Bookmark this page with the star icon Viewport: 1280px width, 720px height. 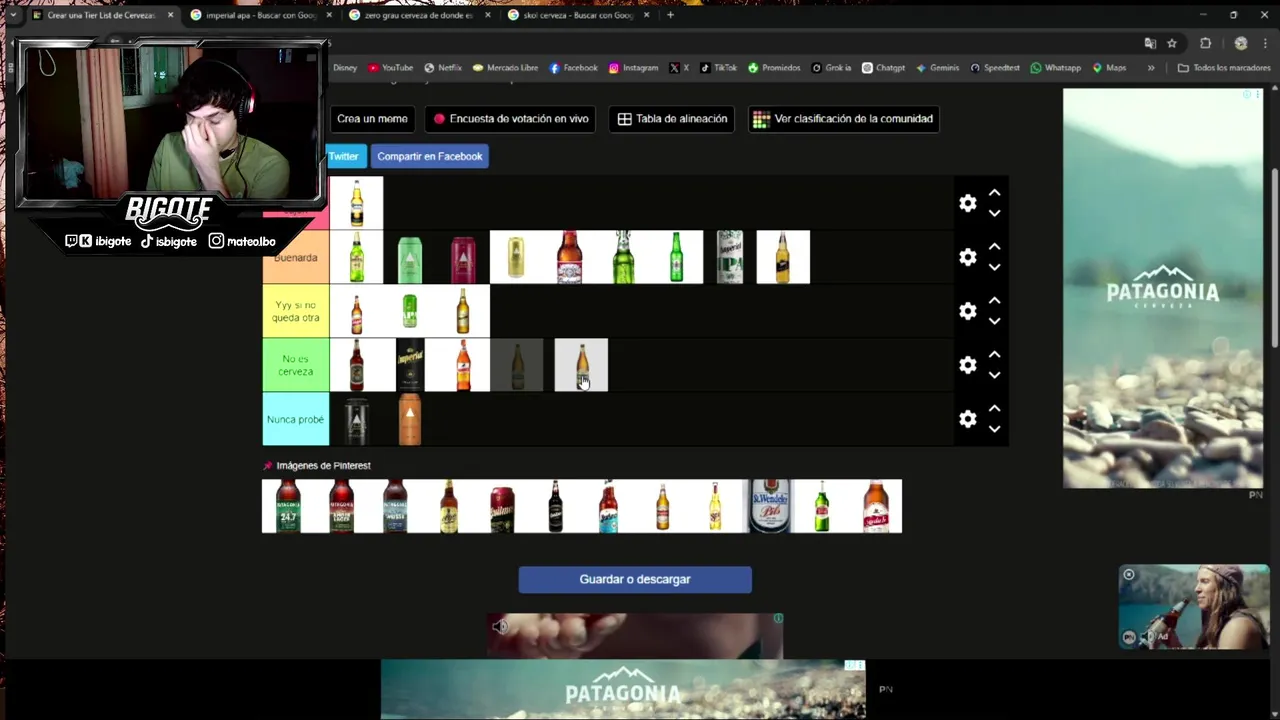coord(1172,43)
